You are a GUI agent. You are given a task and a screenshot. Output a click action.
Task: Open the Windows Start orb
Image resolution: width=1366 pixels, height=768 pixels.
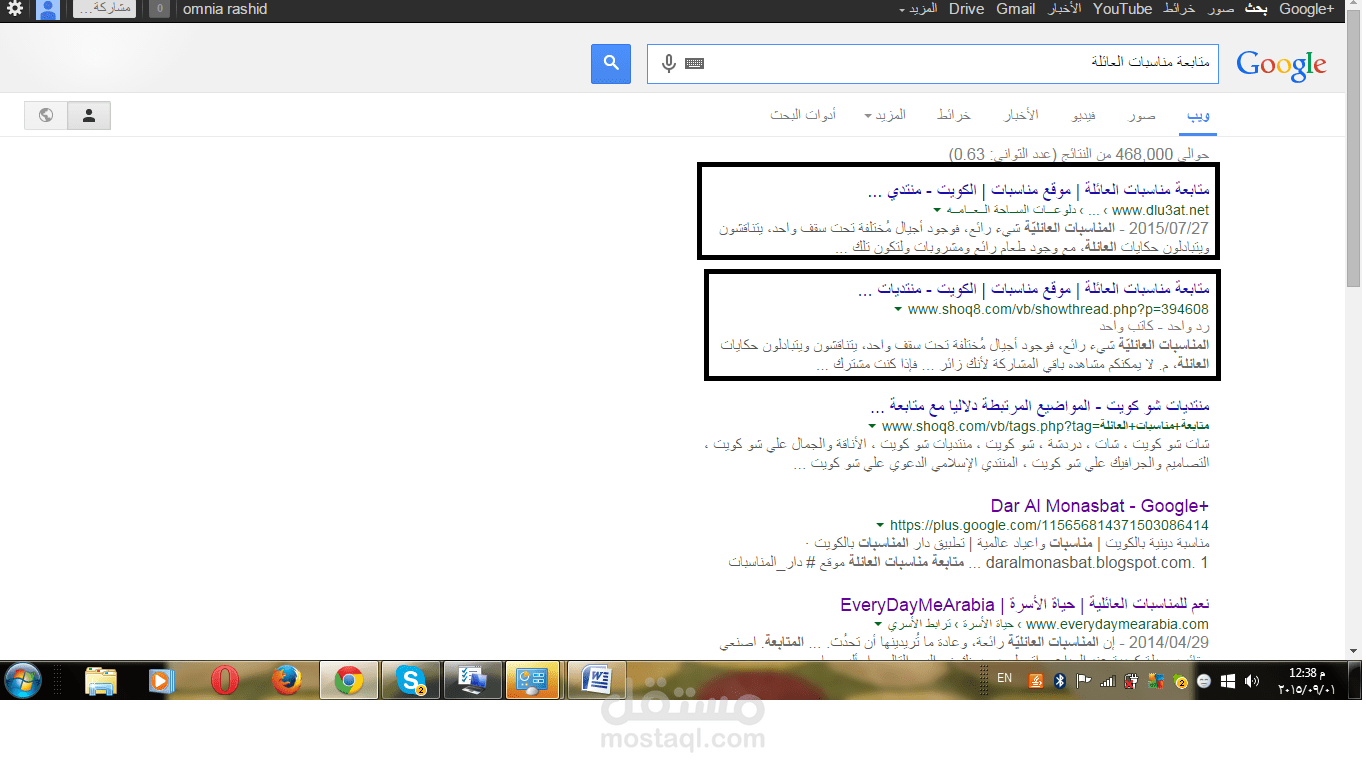[23, 681]
